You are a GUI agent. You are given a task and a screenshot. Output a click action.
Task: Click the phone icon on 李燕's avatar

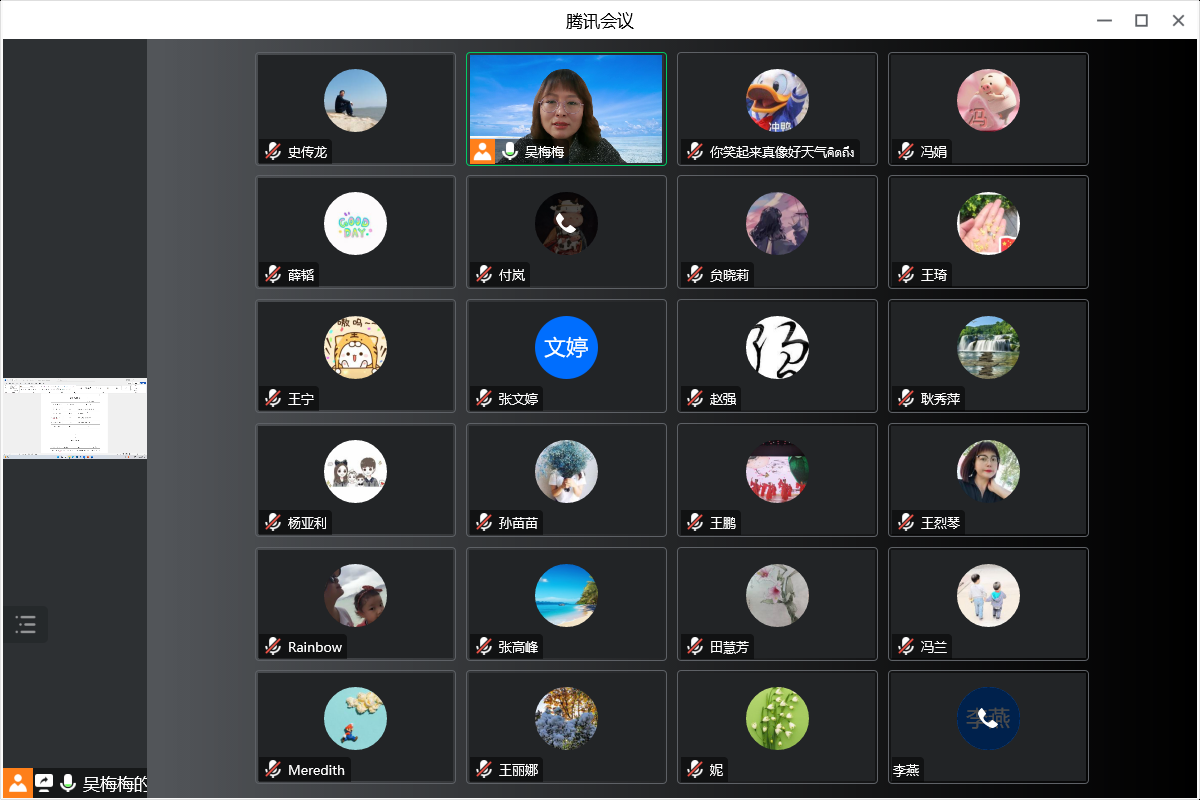tap(988, 718)
